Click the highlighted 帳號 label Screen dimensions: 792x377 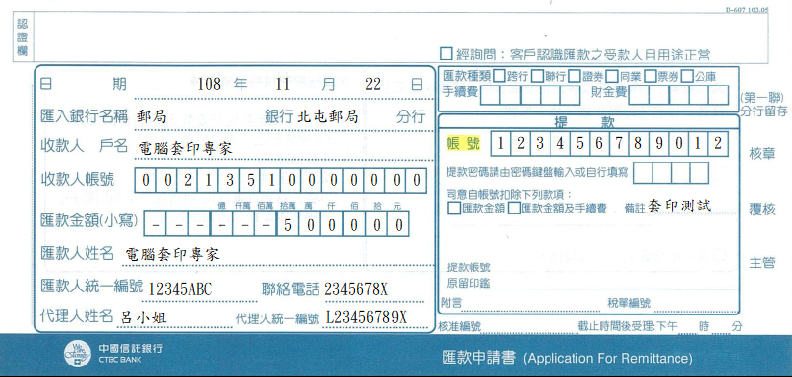click(463, 144)
